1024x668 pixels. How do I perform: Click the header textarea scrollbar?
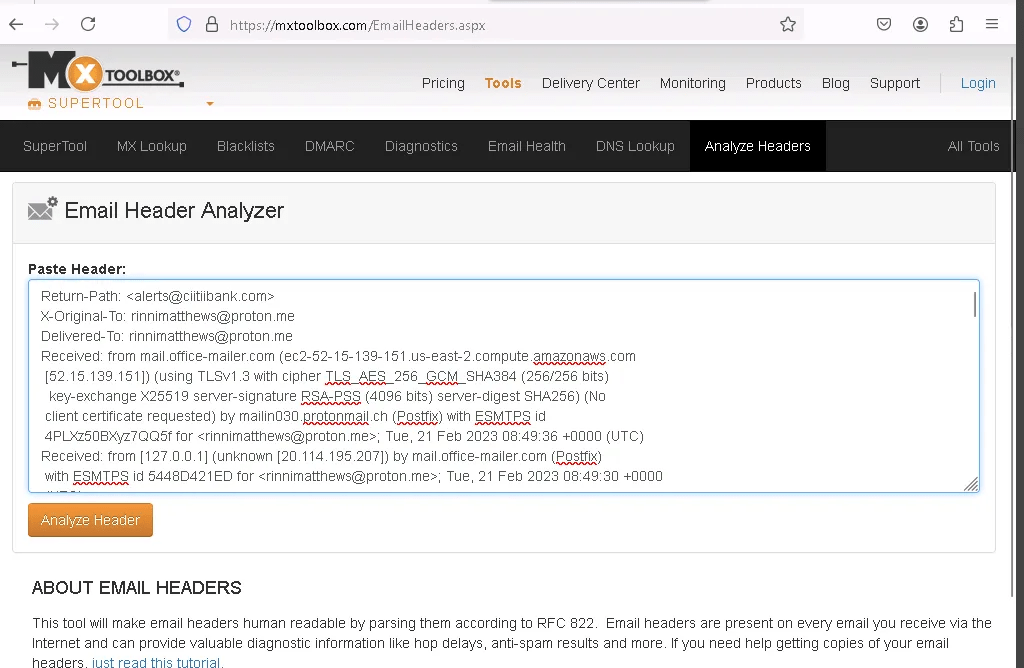pos(974,305)
